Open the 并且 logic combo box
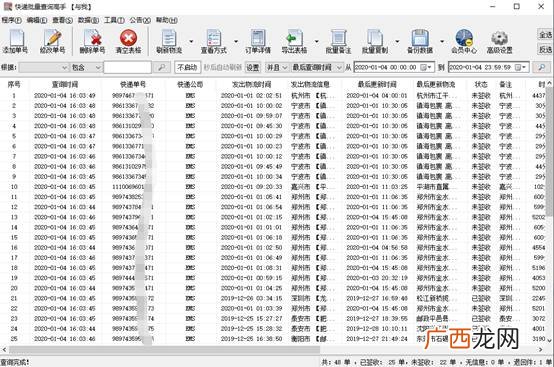Screen dimensions: 554x367 pos(276,67)
